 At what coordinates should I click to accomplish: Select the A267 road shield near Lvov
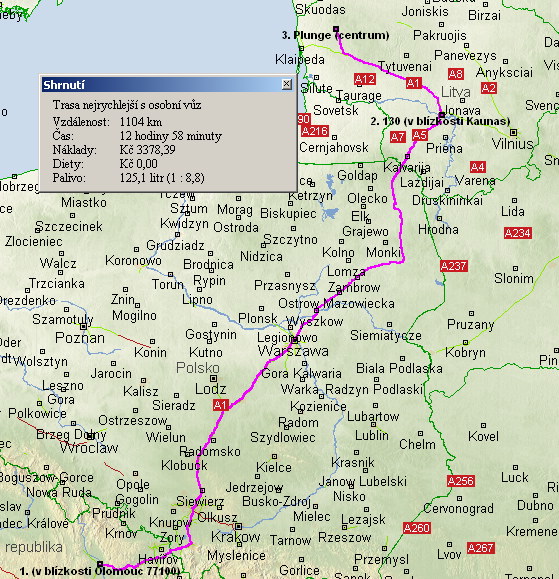tap(480, 548)
